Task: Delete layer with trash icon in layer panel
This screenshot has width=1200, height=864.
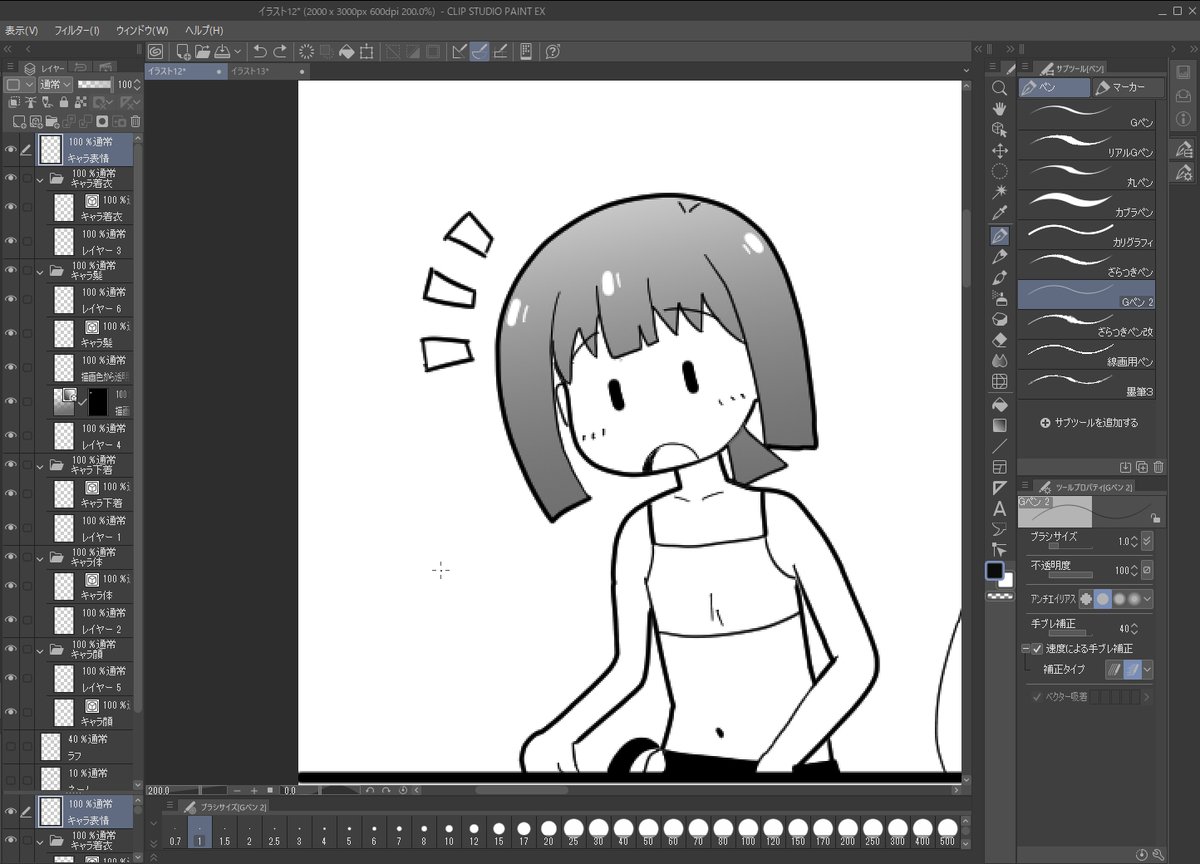Action: [136, 121]
